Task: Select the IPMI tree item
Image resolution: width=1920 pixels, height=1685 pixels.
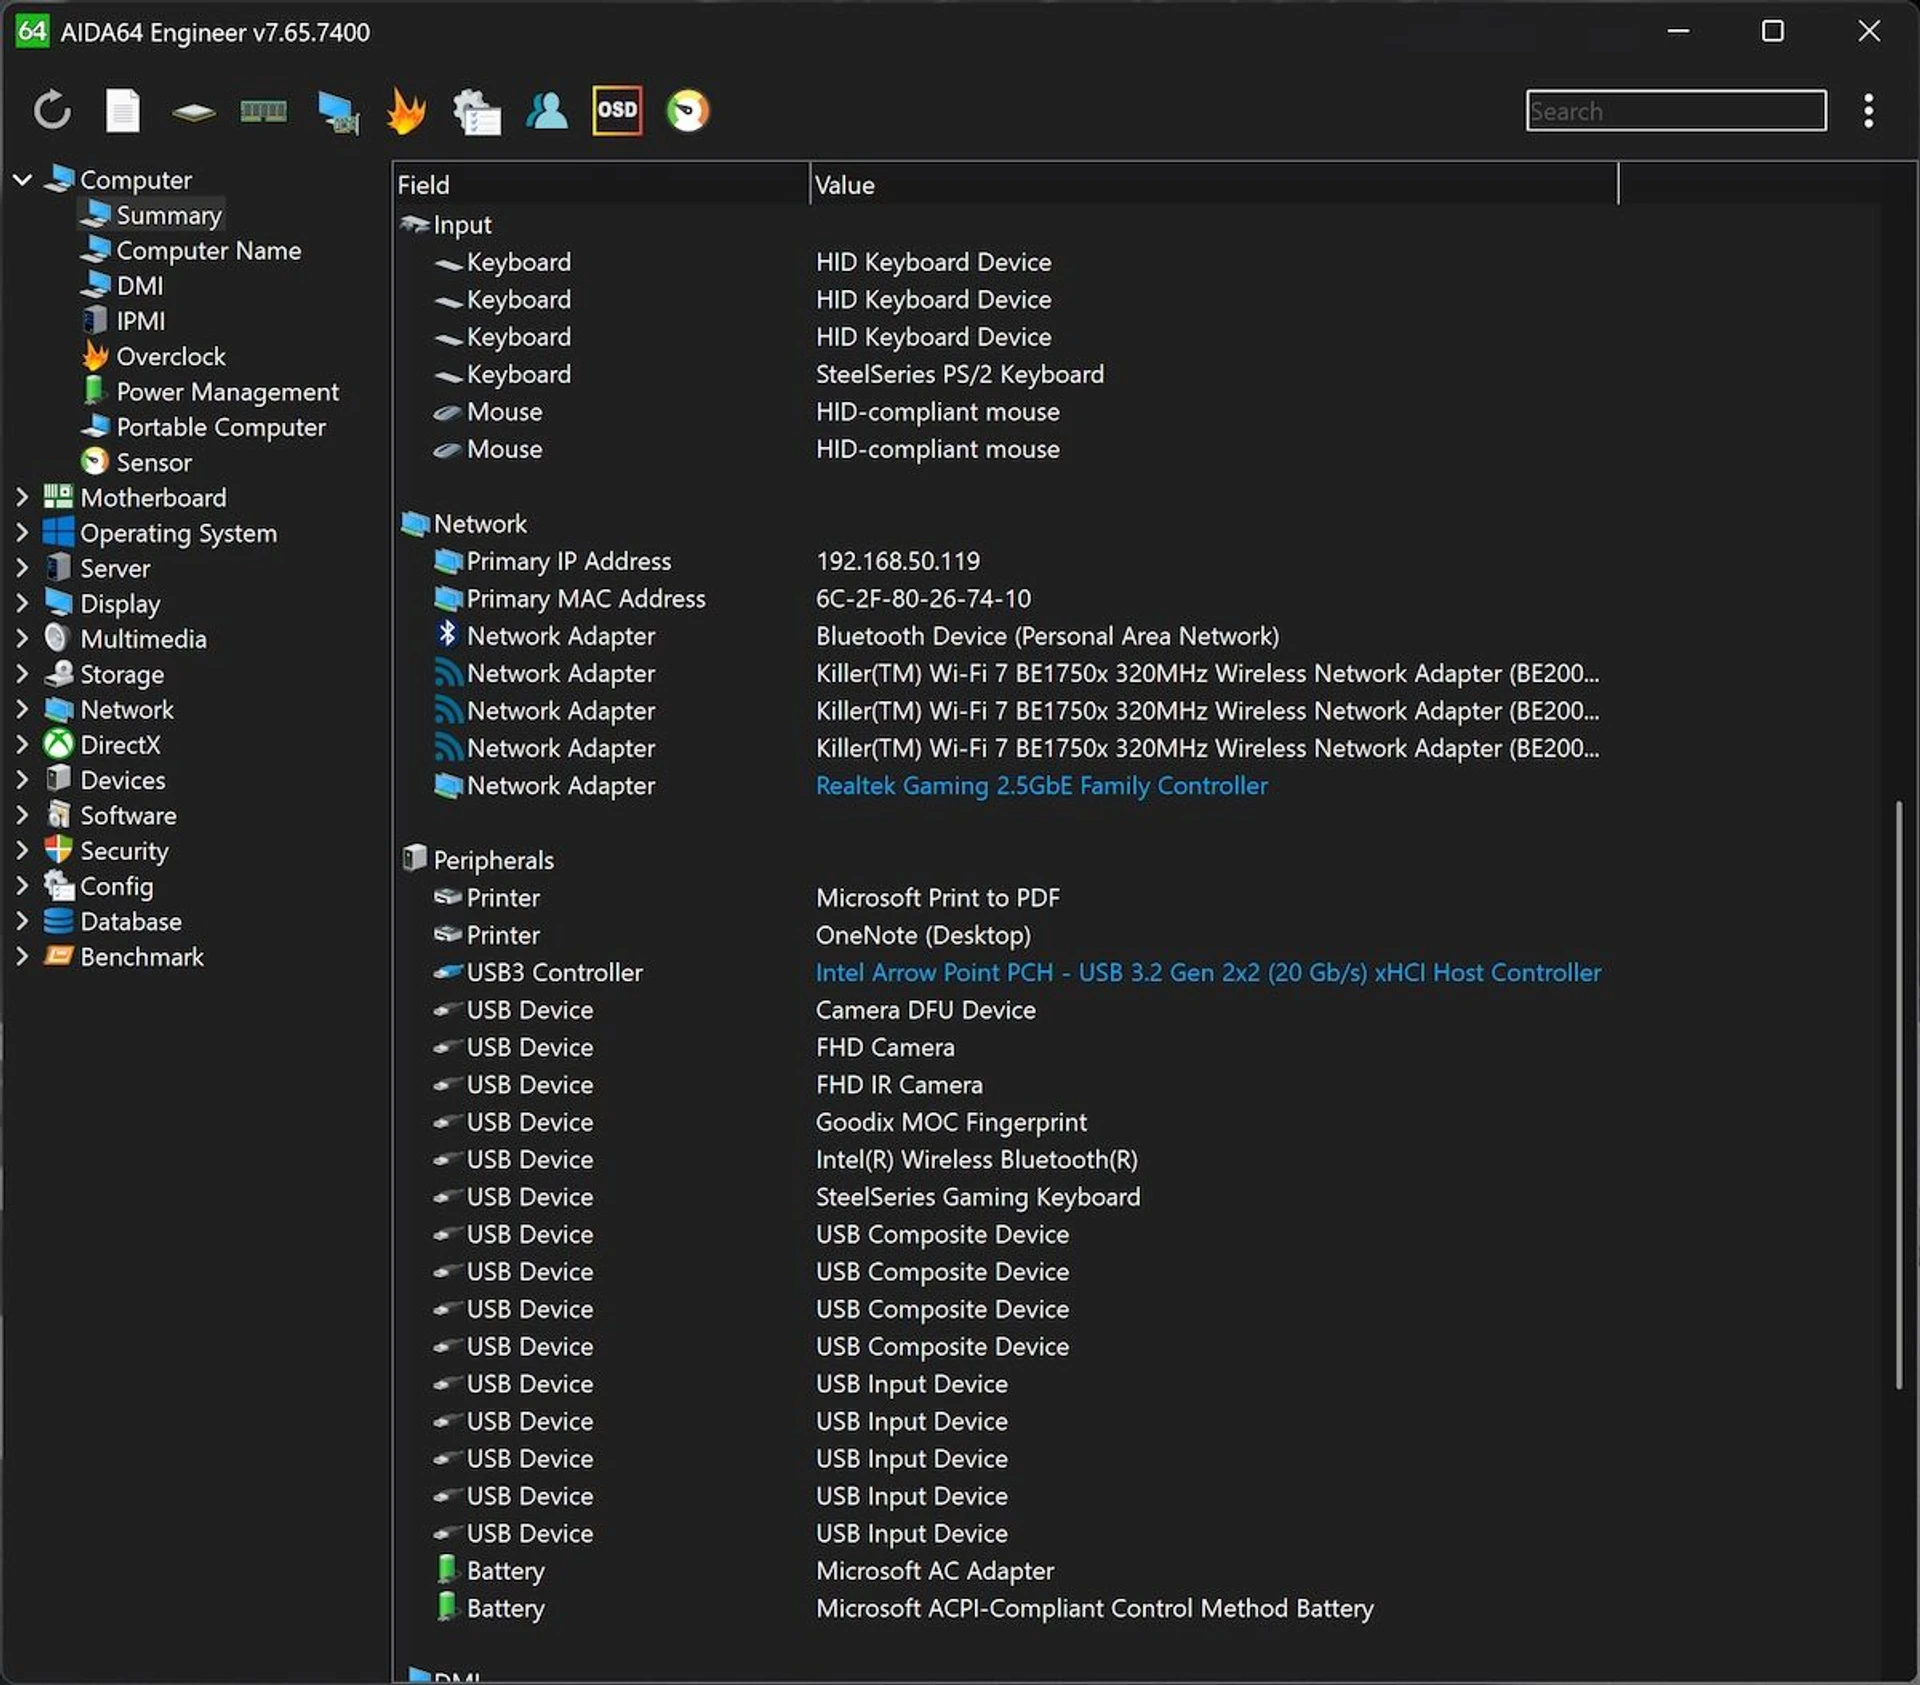Action: 141,321
